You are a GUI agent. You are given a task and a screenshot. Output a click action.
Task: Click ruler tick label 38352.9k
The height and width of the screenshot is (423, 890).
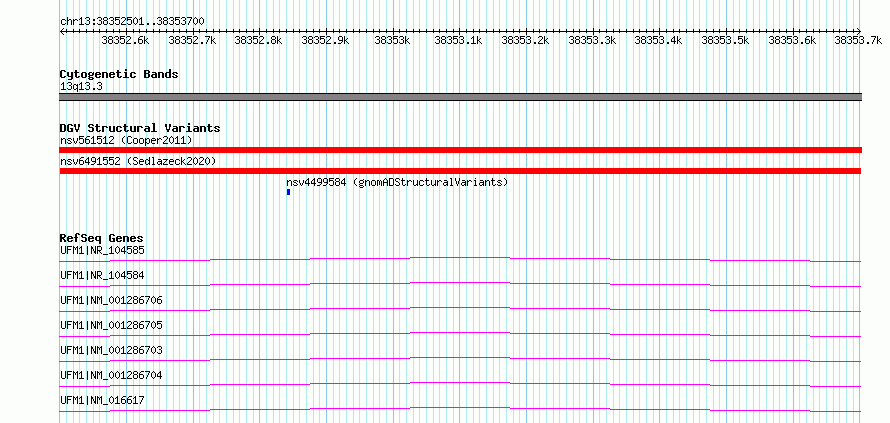[x=325, y=40]
